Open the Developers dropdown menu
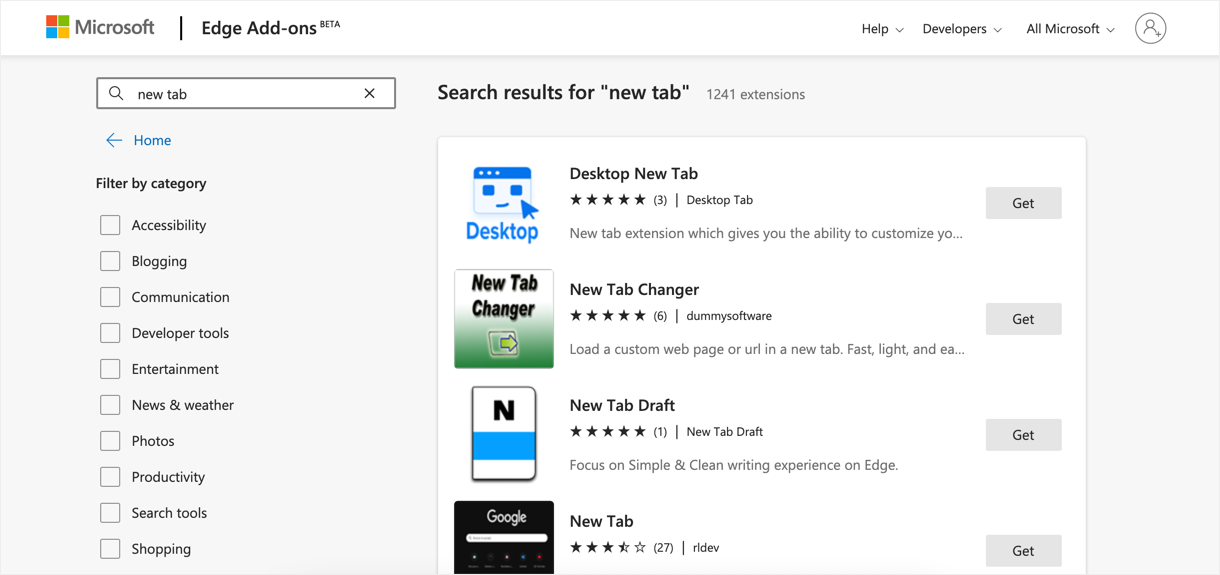This screenshot has width=1220, height=575. 961,29
